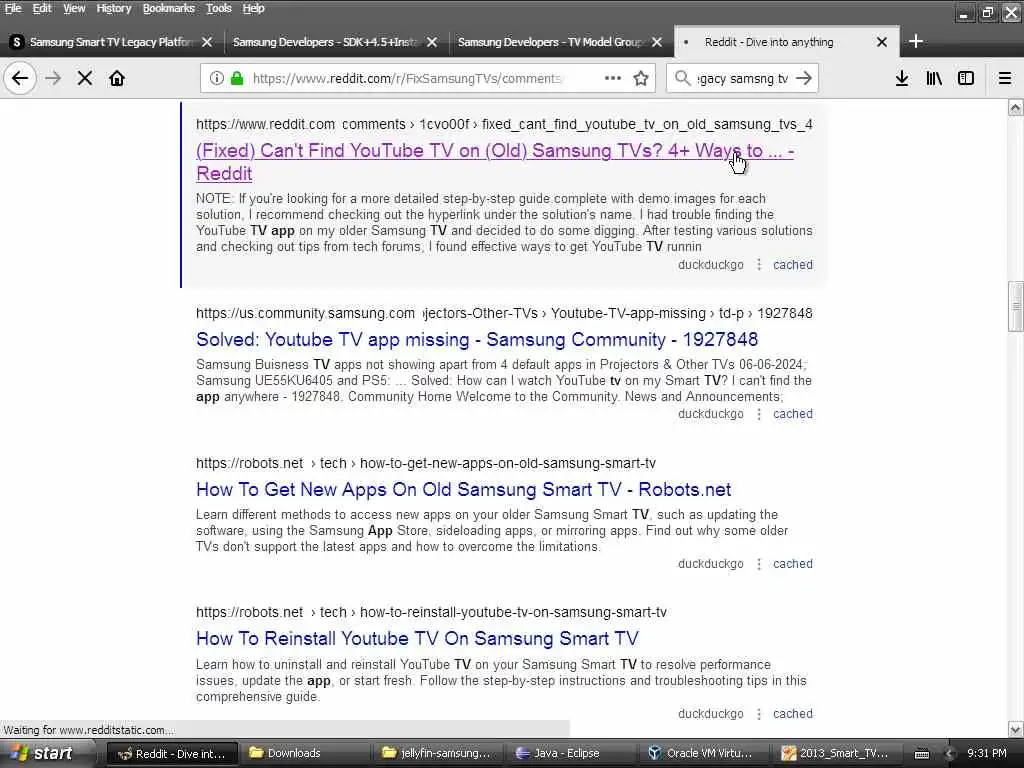Open cached copy of Samsung Community result
This screenshot has width=1024, height=768.
tap(793, 414)
